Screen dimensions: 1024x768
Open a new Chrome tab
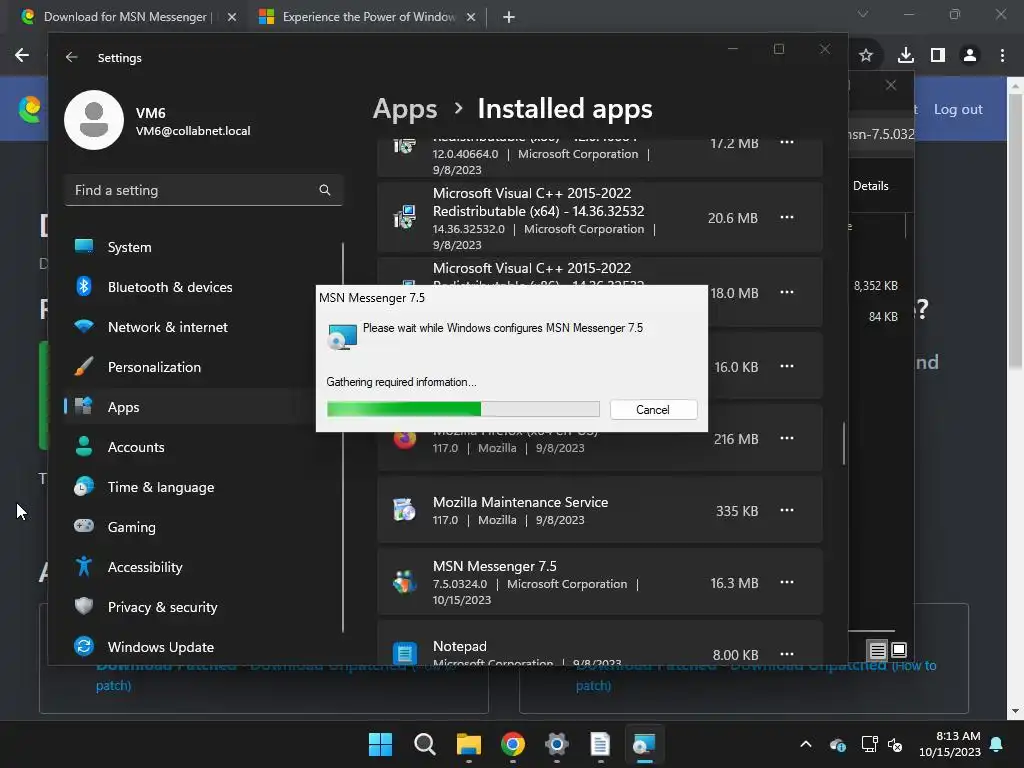click(509, 17)
